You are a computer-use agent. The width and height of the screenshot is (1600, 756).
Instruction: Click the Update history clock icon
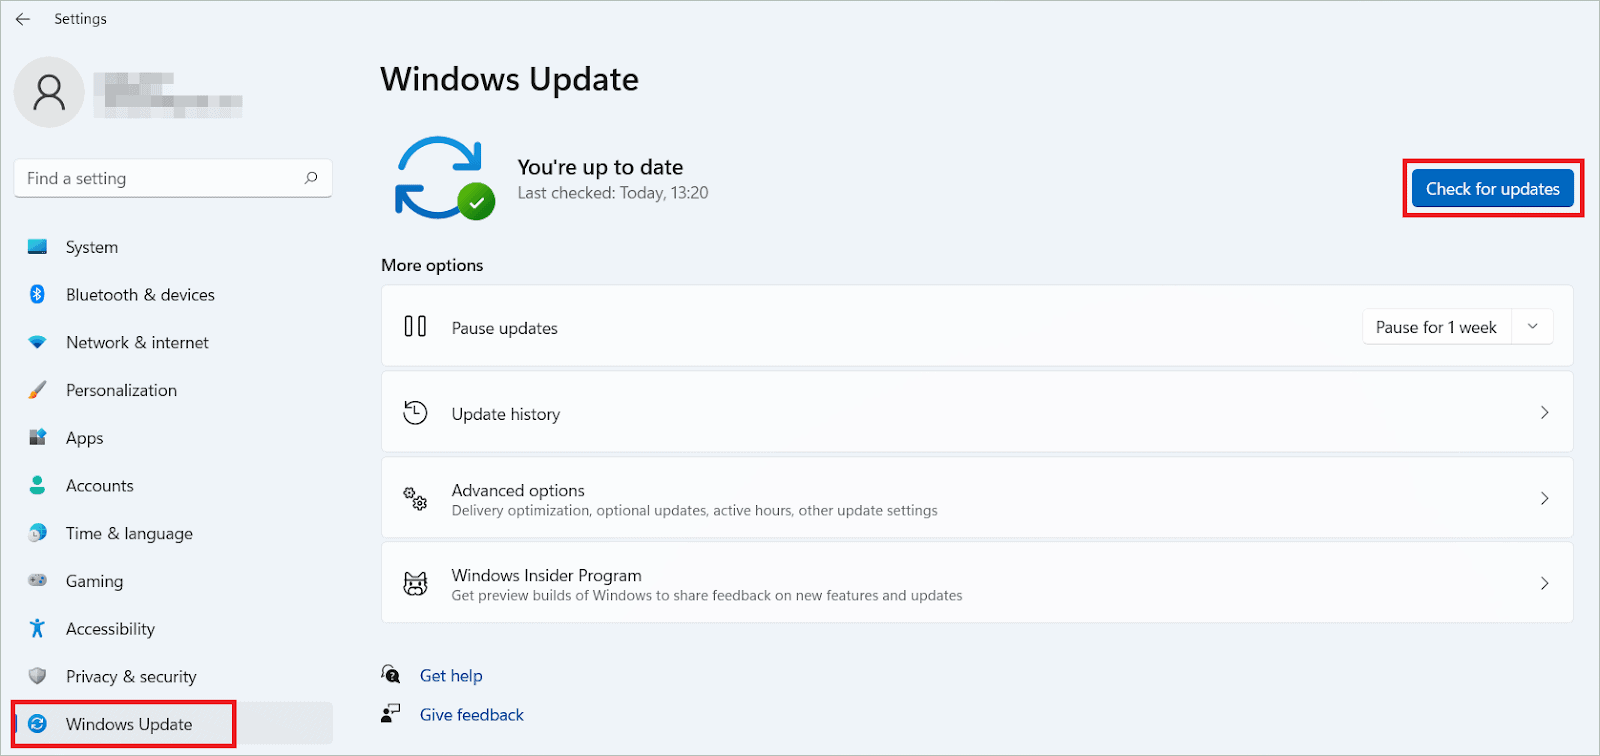point(415,413)
